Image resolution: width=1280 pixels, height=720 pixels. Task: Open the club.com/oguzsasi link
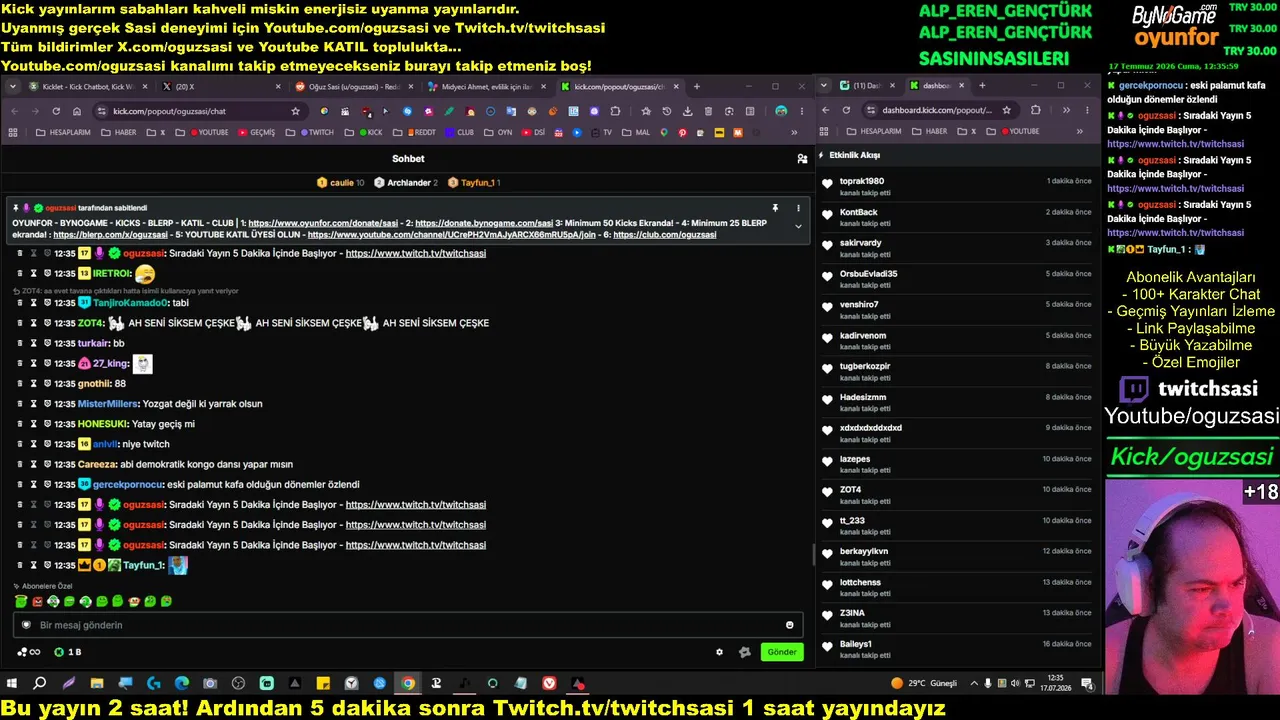(665, 235)
